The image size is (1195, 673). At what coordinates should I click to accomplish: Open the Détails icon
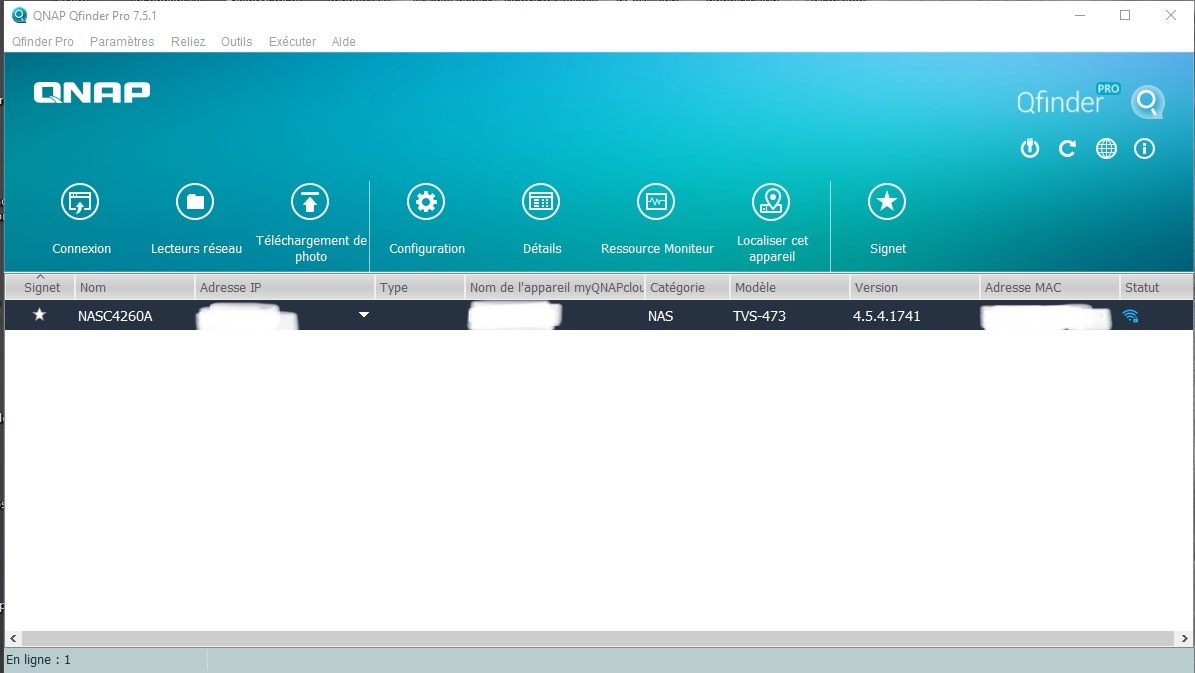pyautogui.click(x=541, y=202)
